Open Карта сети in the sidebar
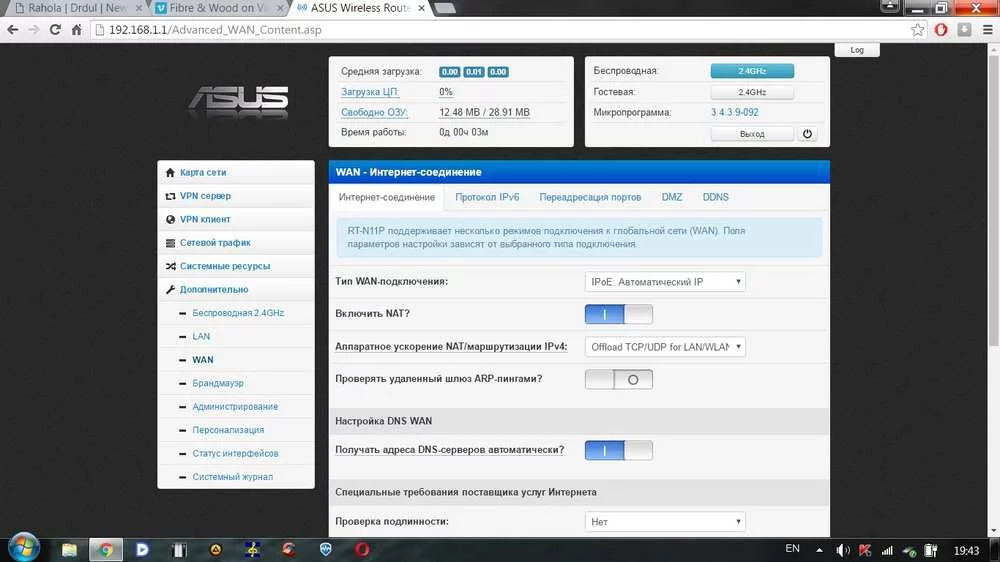 (236, 172)
